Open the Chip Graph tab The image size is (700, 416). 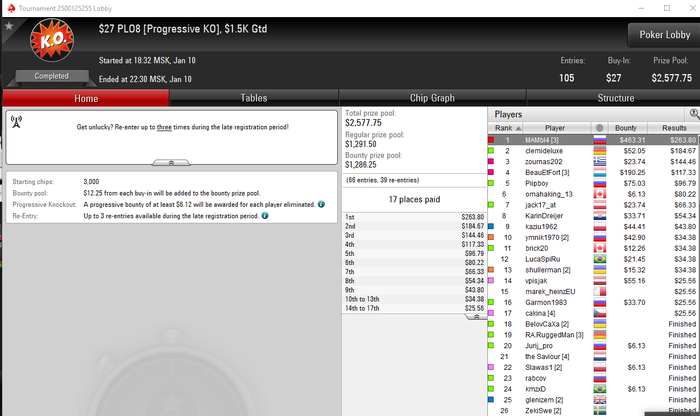pos(432,98)
